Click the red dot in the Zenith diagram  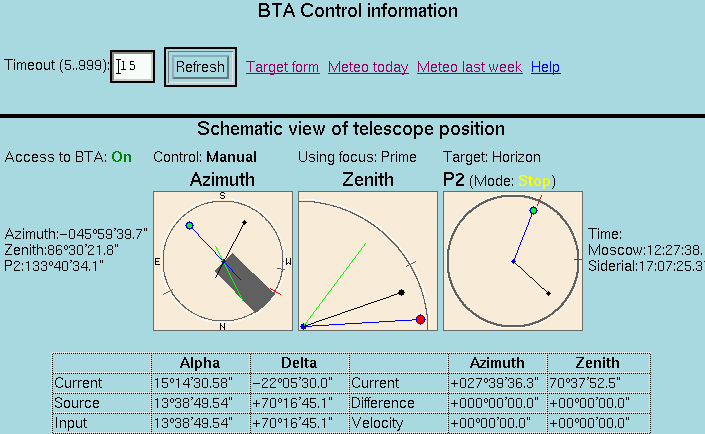(420, 319)
